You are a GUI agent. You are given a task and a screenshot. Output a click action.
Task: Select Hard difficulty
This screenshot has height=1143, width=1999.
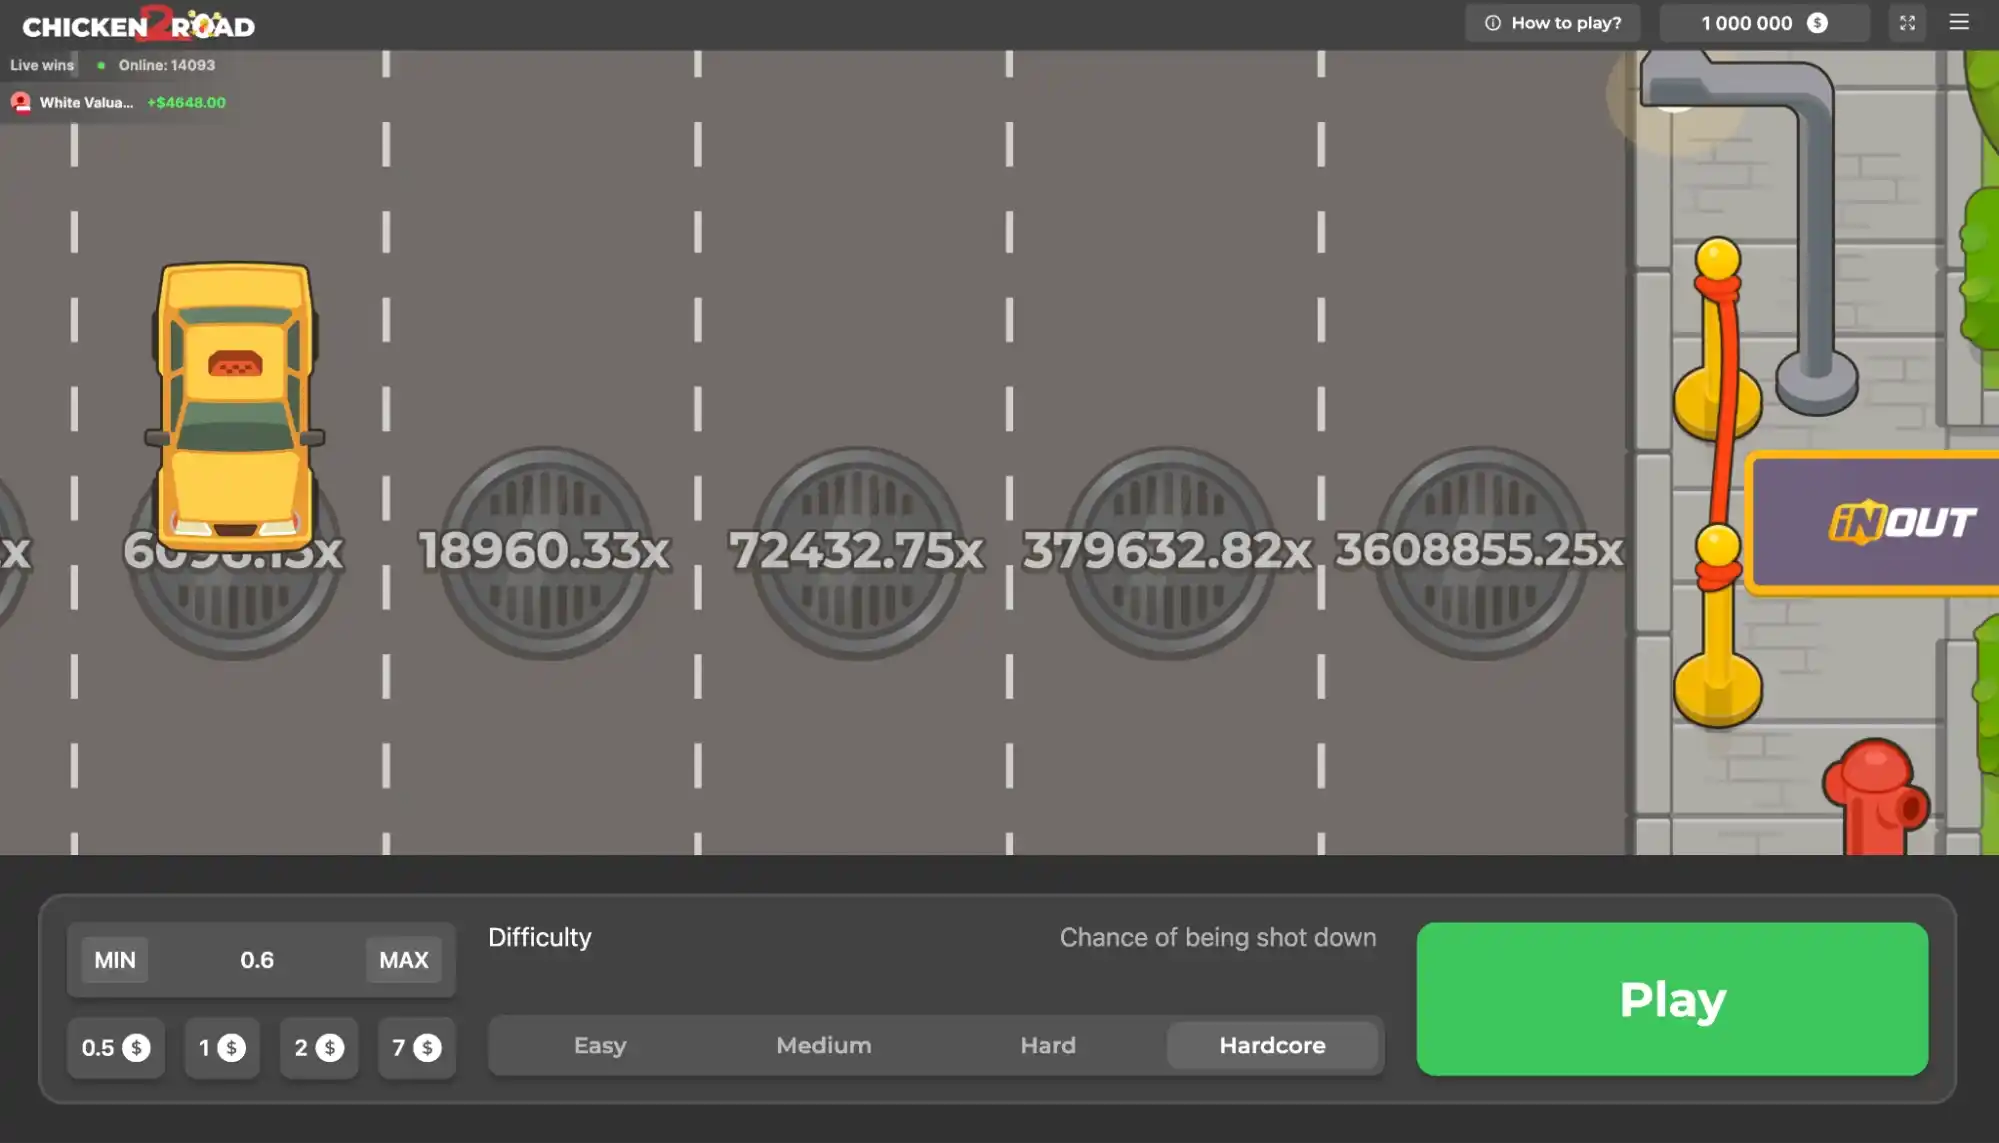click(1048, 1045)
